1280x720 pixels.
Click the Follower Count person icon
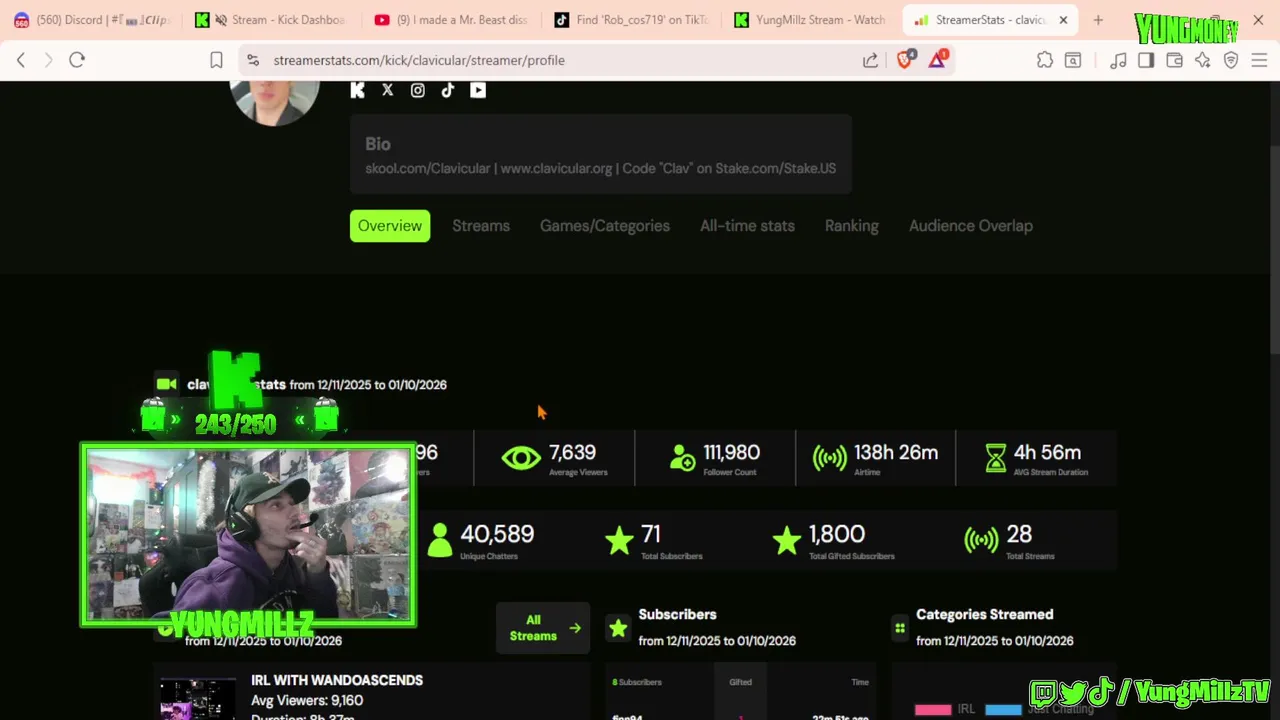682,458
